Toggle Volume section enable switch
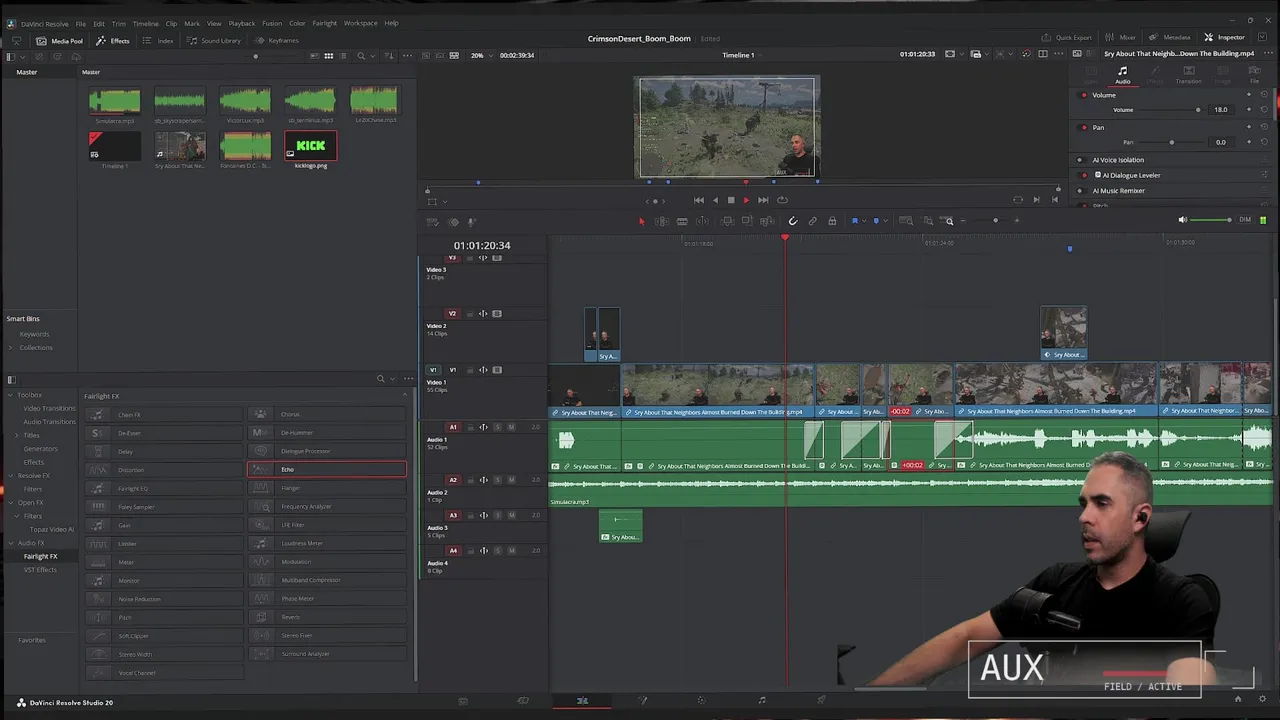This screenshot has height=720, width=1280. coord(1084,95)
